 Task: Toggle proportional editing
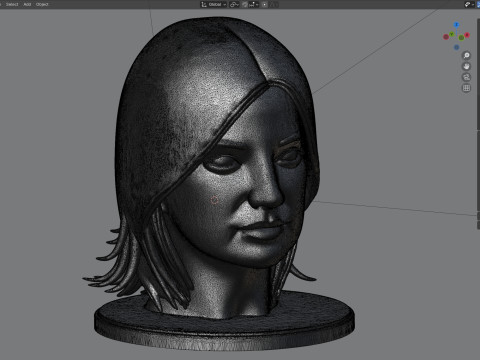coord(264,5)
